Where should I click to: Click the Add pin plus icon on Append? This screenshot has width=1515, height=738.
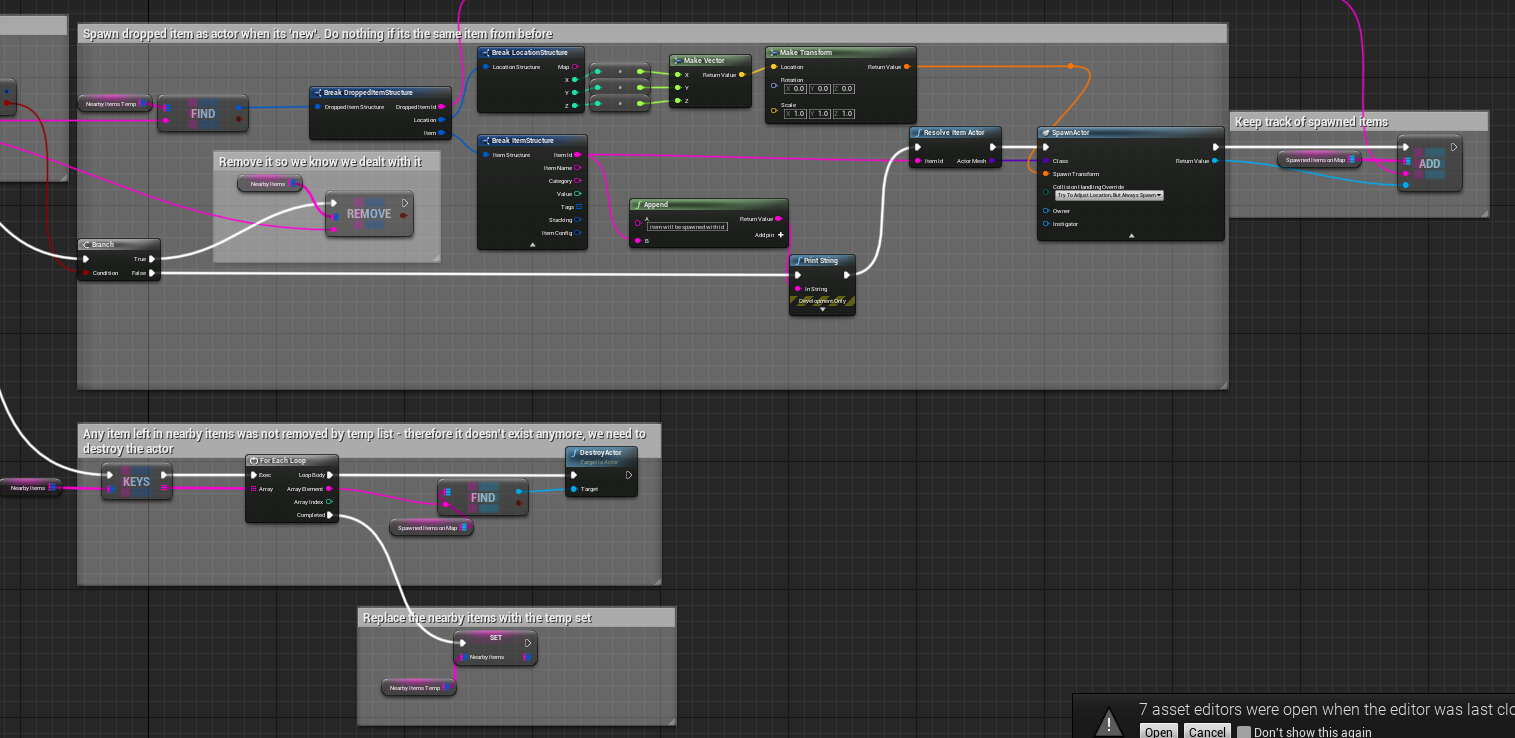pos(781,234)
